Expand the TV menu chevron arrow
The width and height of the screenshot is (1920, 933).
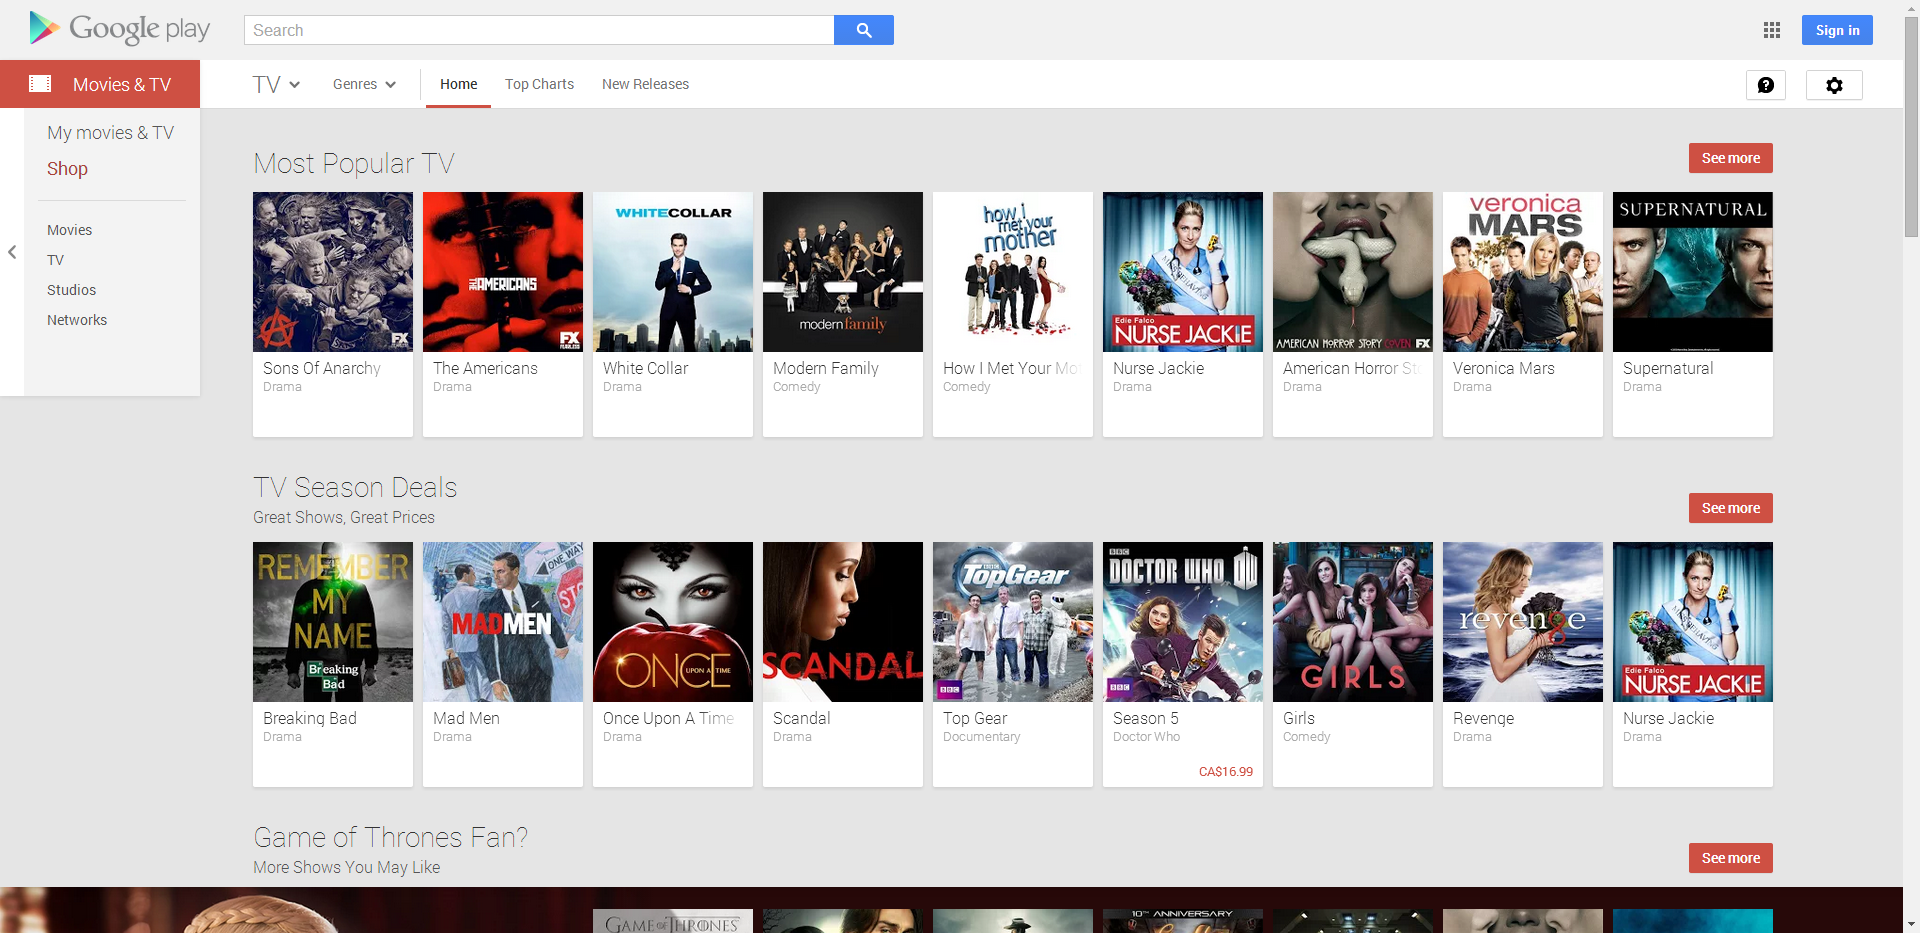pyautogui.click(x=296, y=84)
